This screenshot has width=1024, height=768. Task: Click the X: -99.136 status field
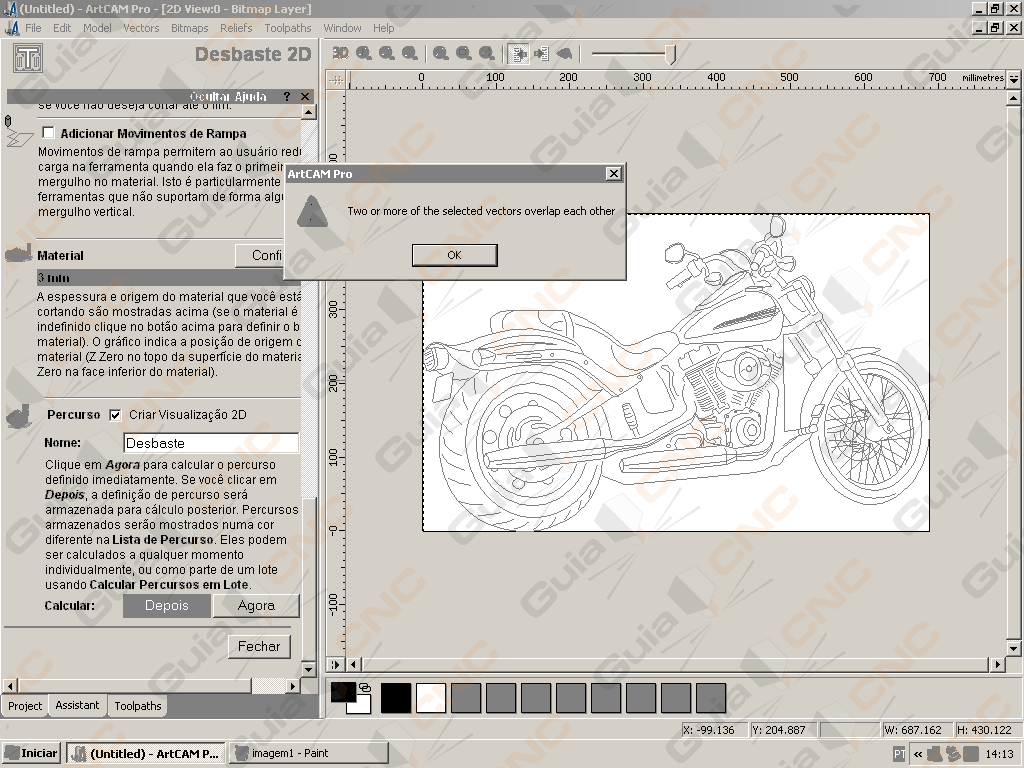tap(714, 730)
